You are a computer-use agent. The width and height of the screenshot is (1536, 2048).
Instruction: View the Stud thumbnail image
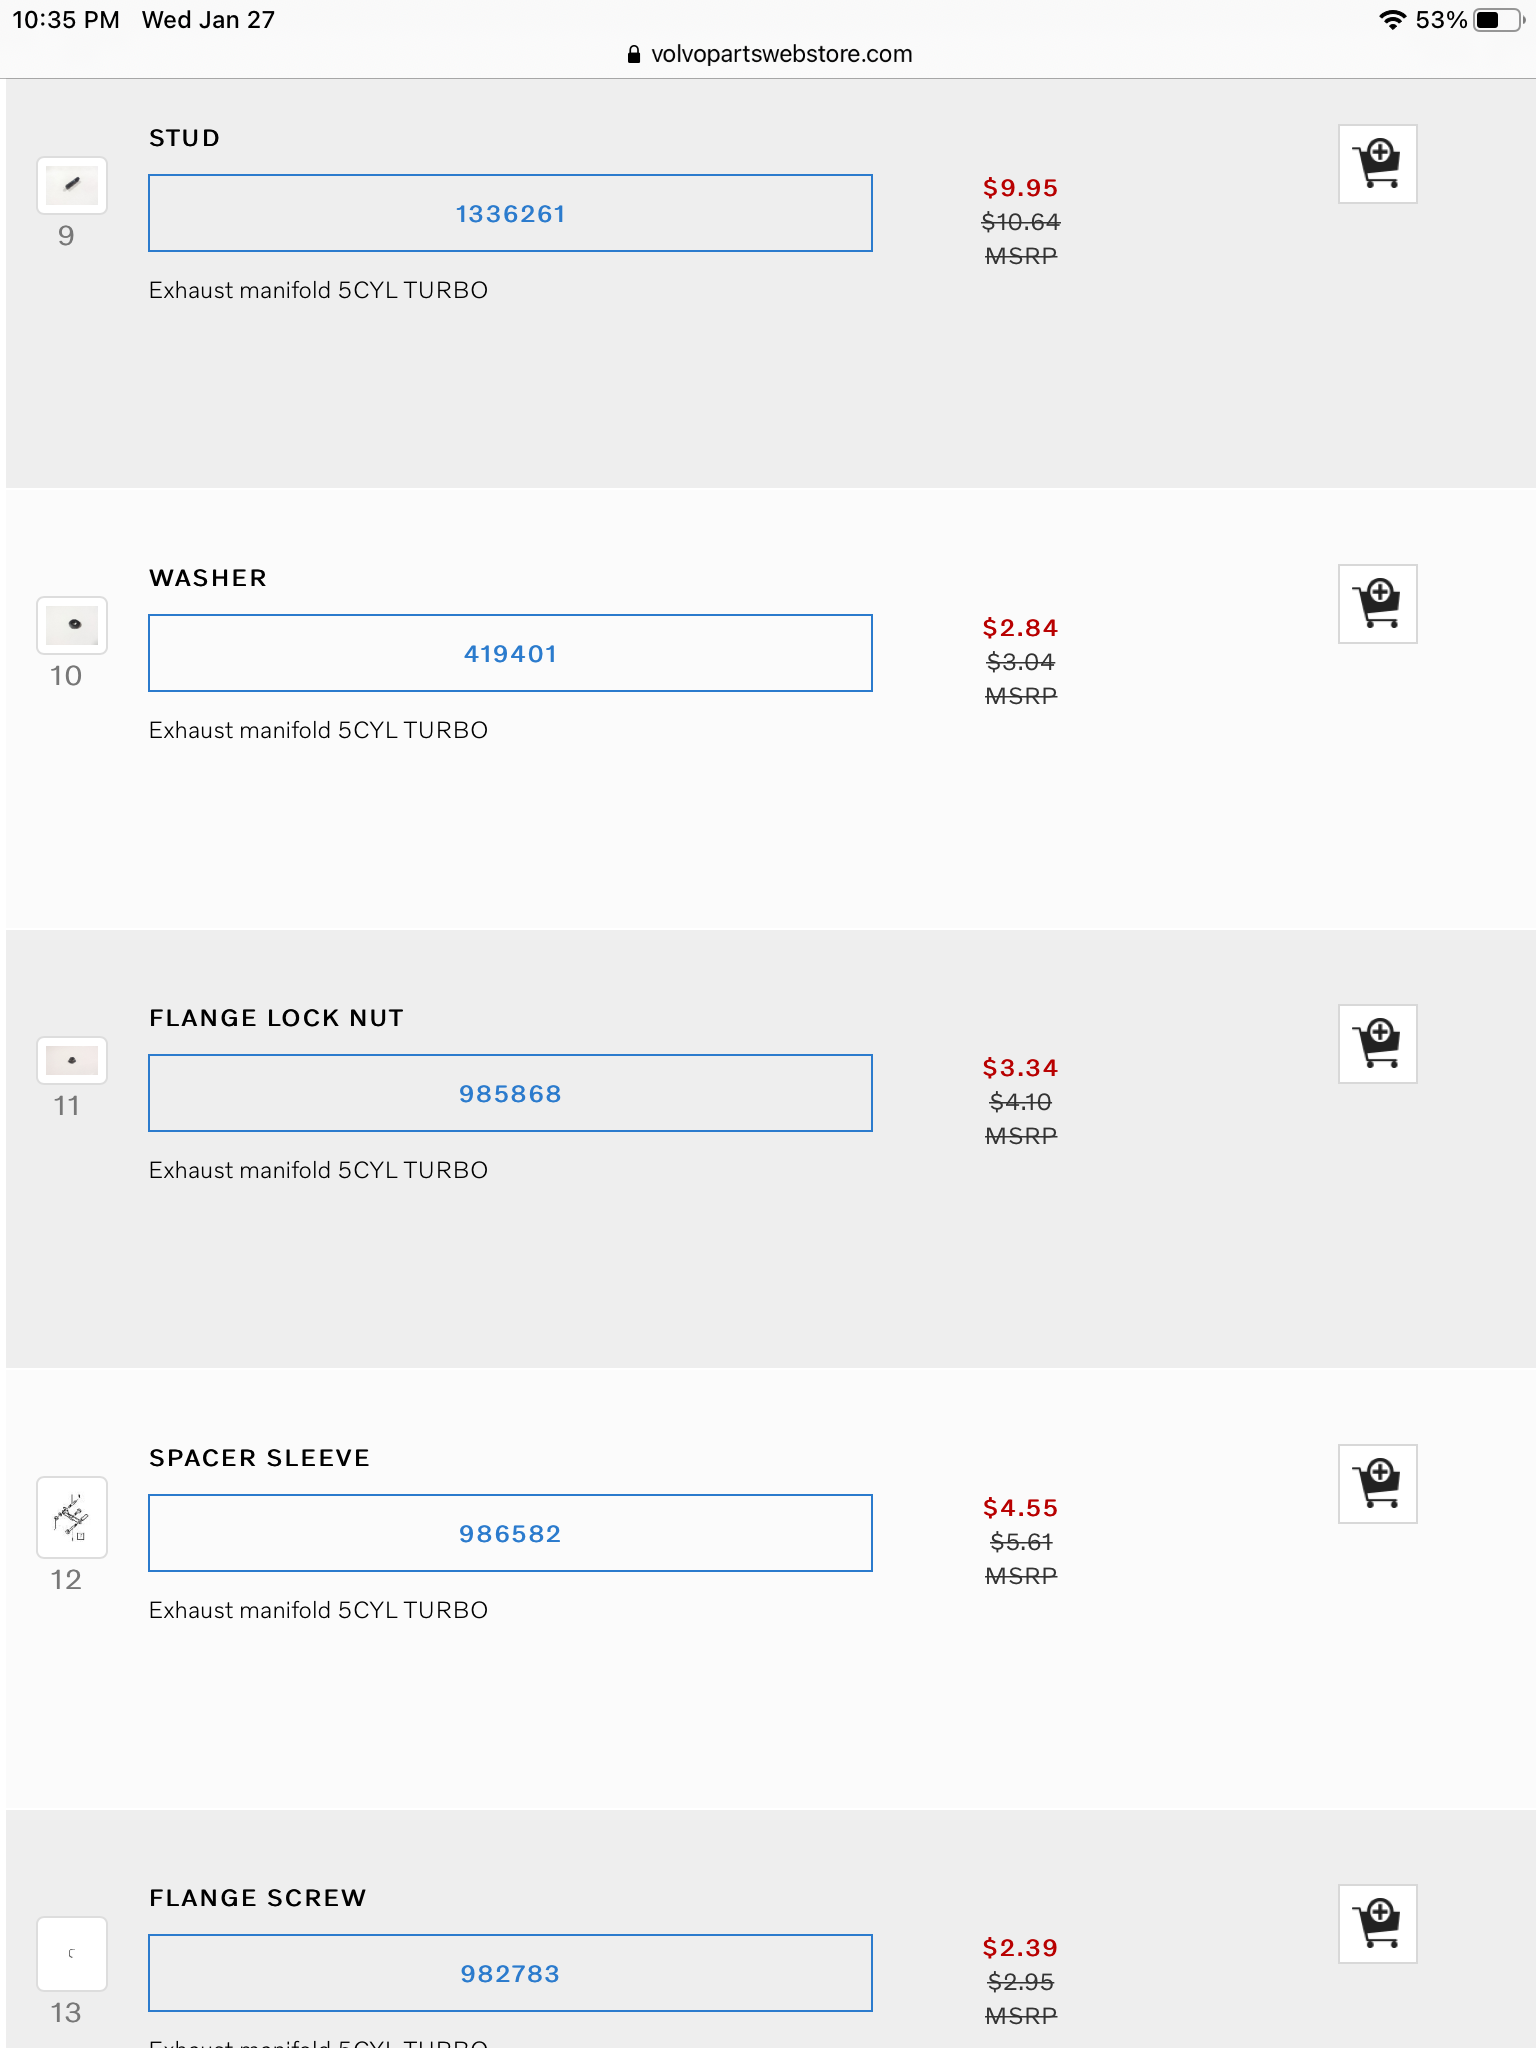tap(72, 186)
